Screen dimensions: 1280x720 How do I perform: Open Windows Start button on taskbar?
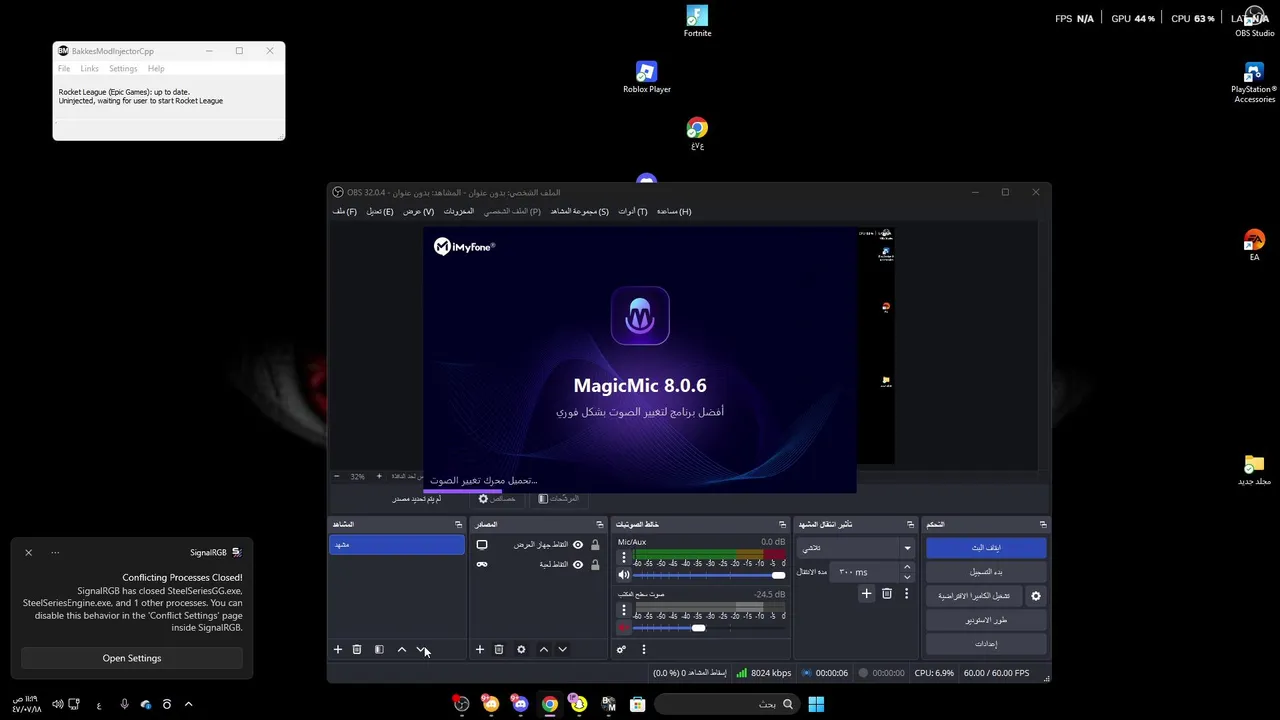coord(816,704)
